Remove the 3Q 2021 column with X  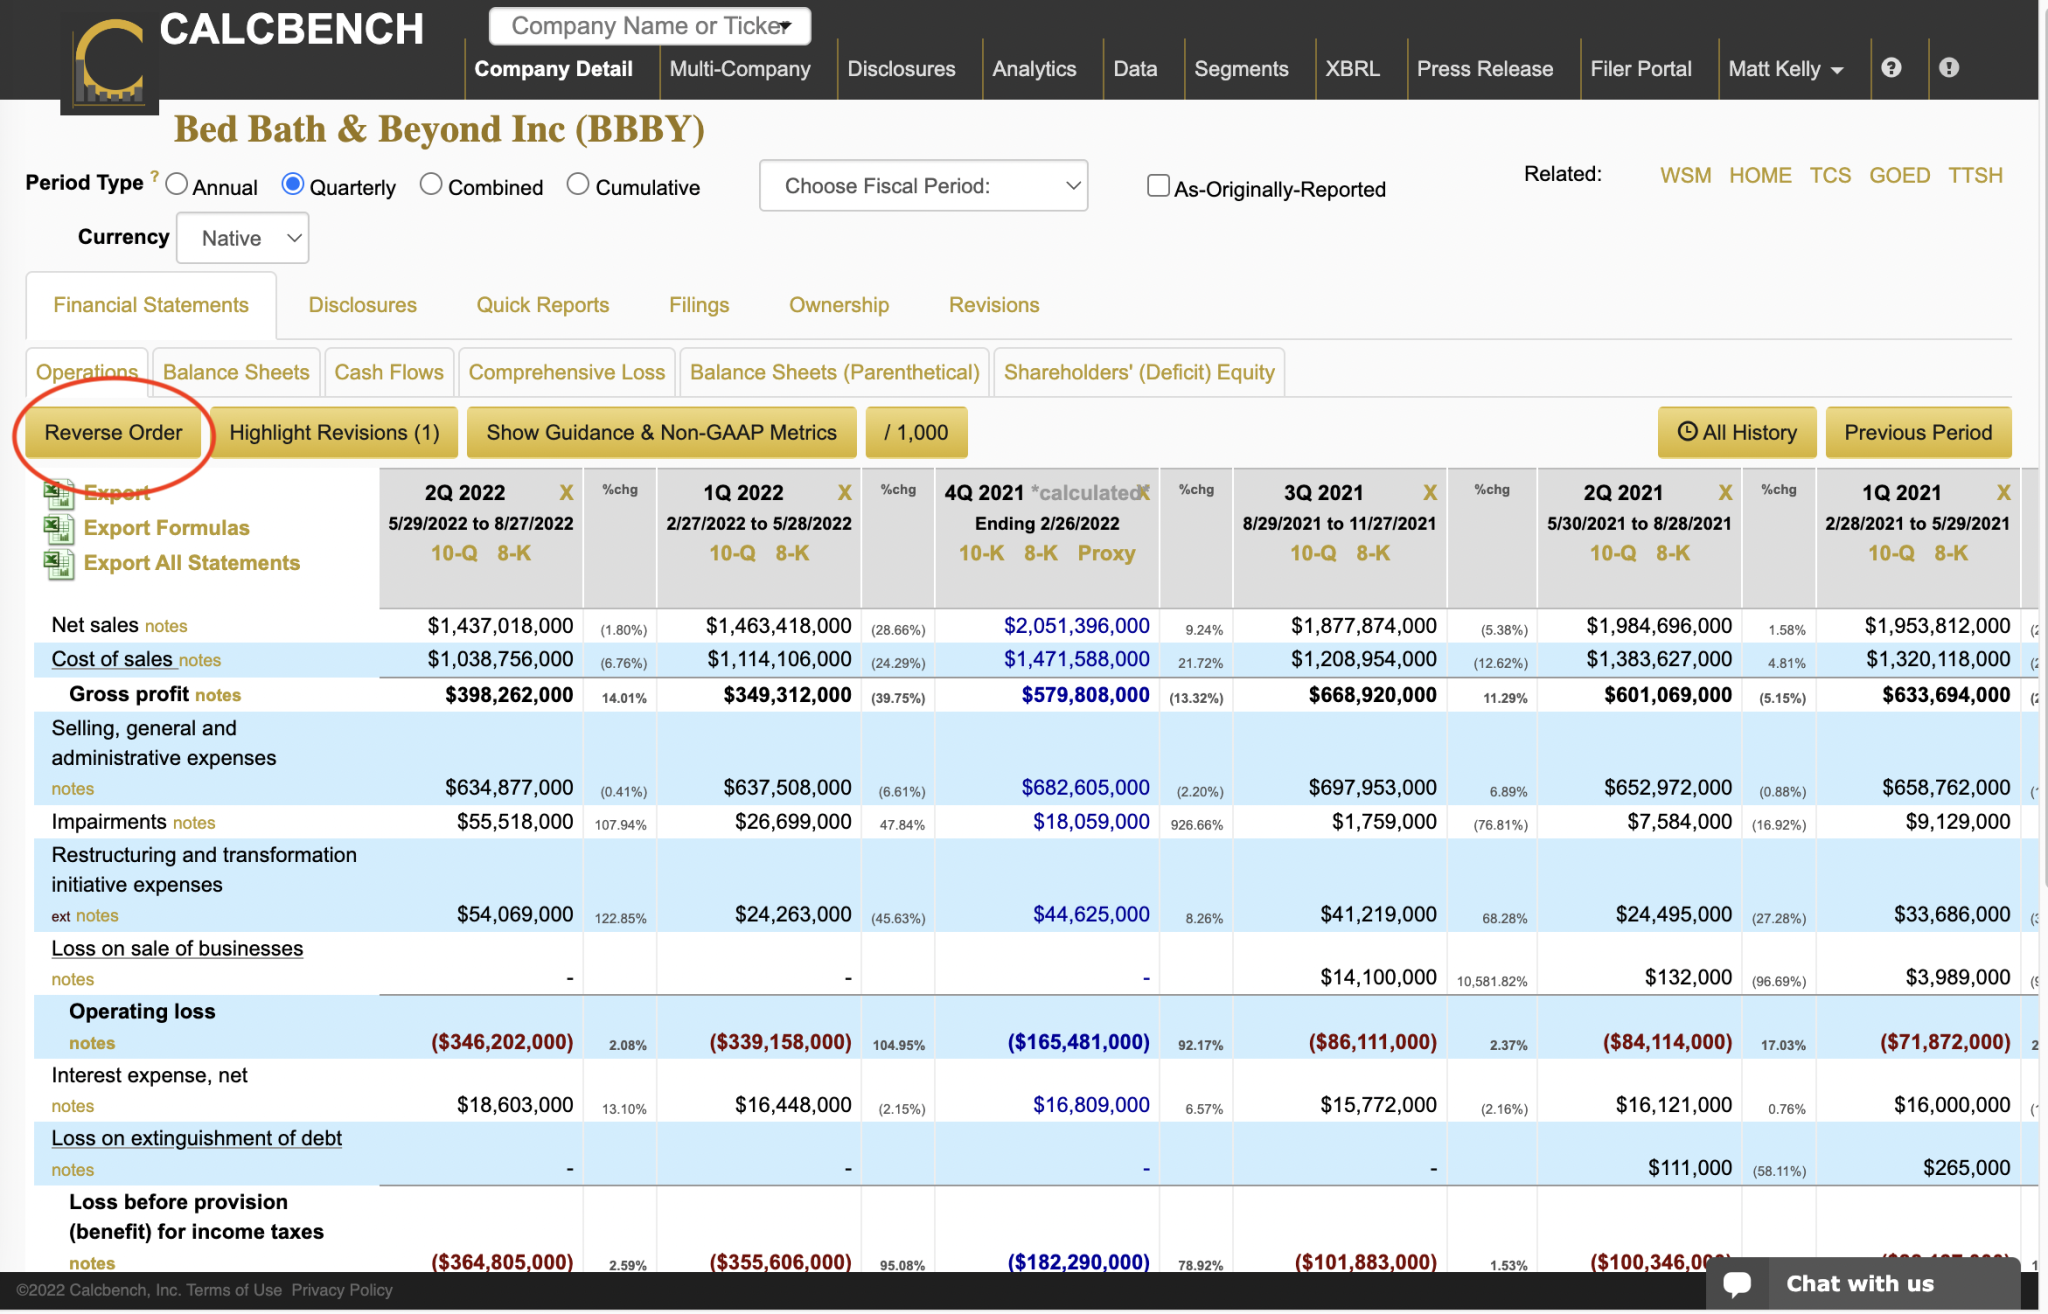tap(1429, 493)
